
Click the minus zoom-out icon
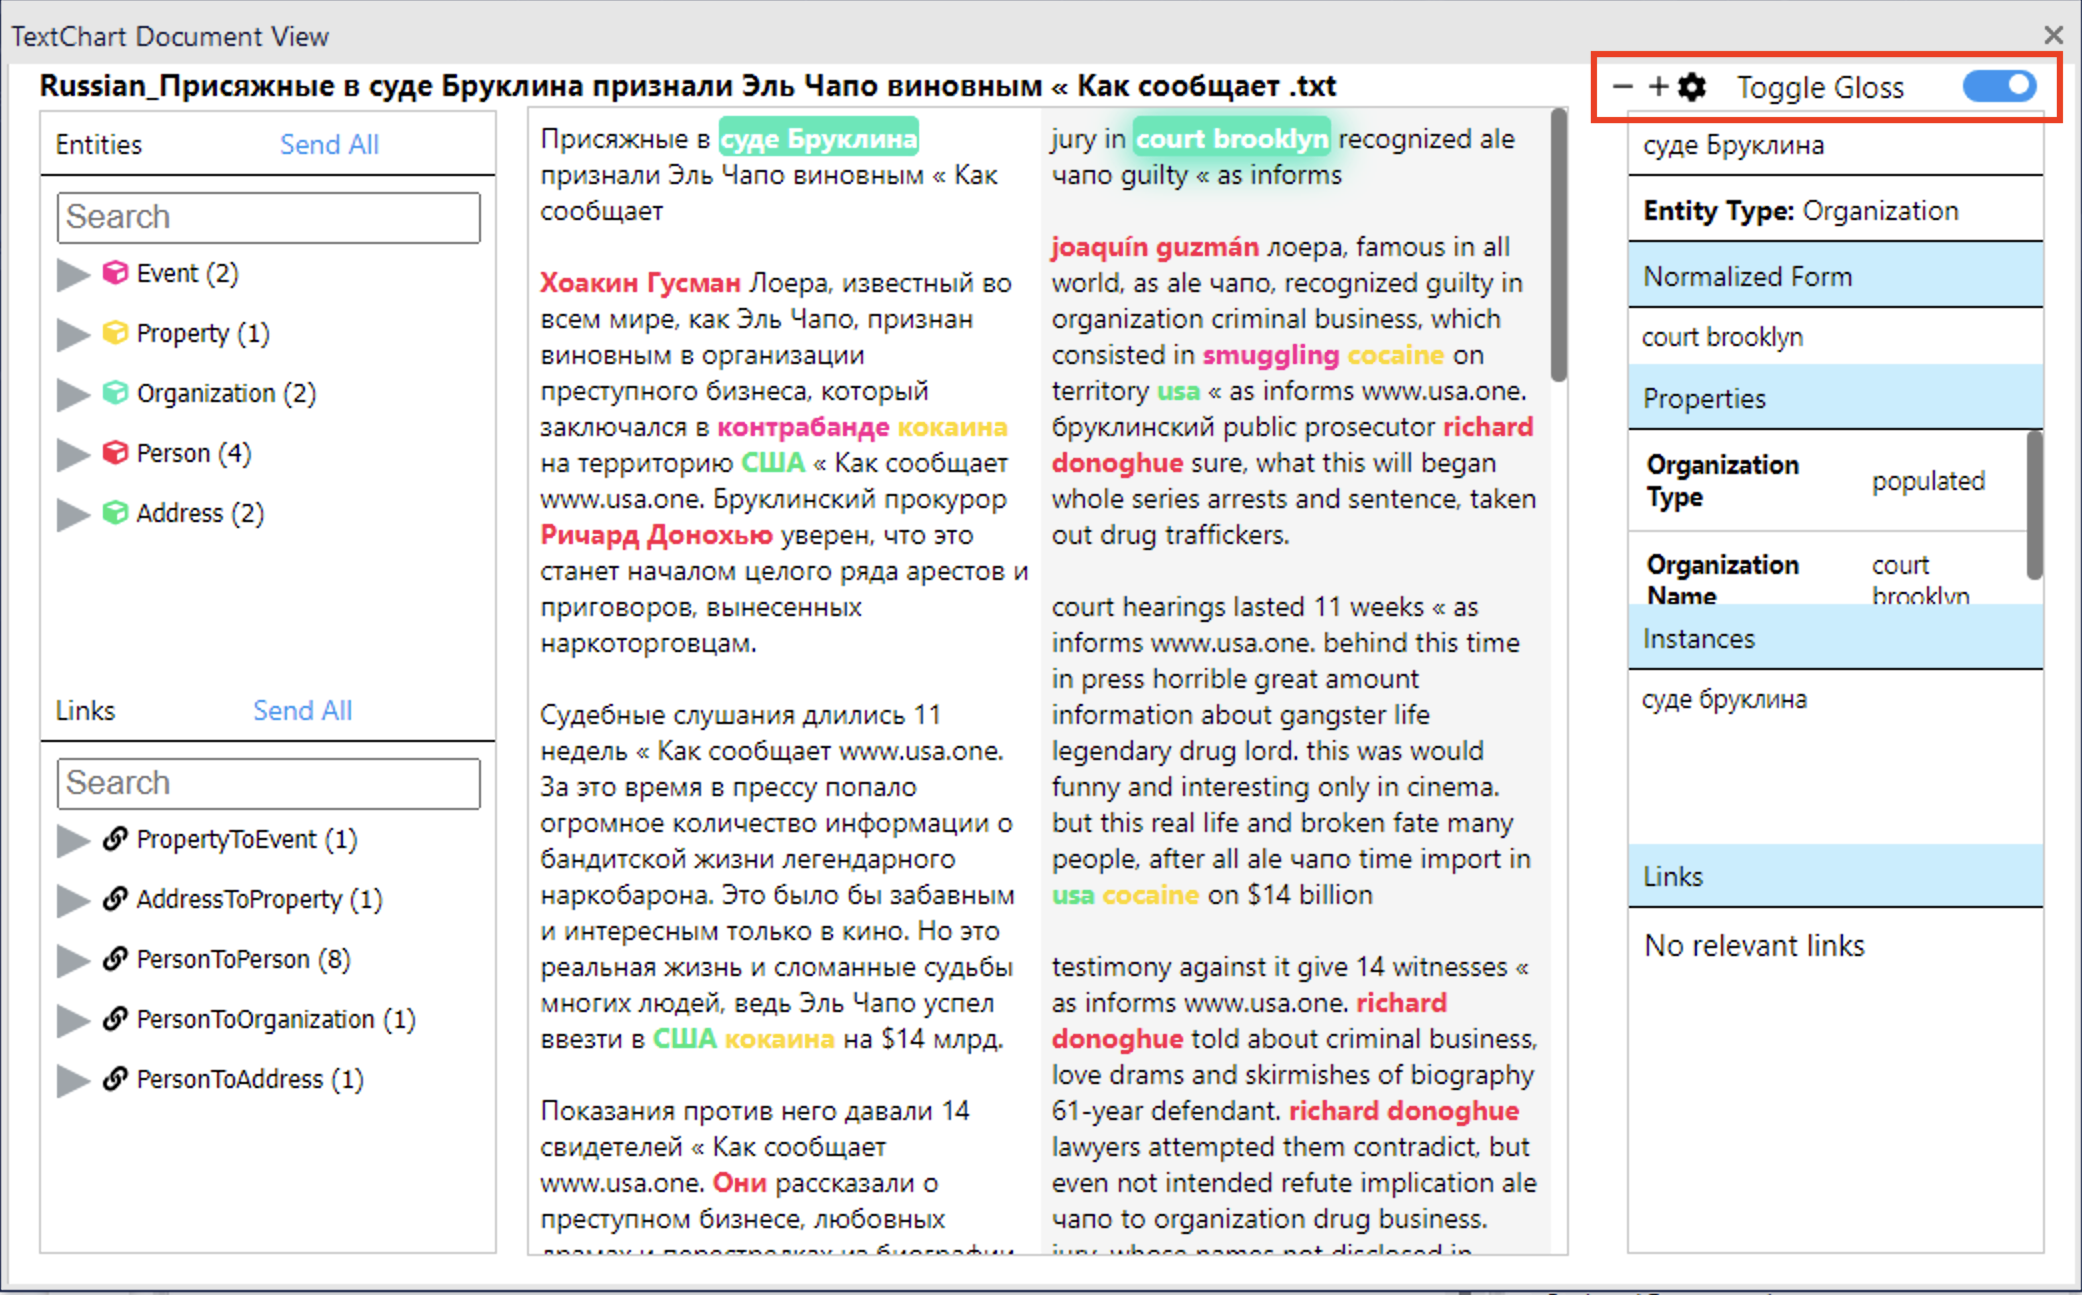click(x=1622, y=88)
